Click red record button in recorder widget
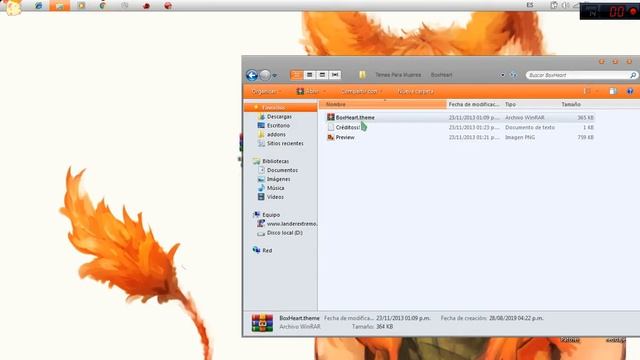This screenshot has width=640, height=360. pos(633,11)
